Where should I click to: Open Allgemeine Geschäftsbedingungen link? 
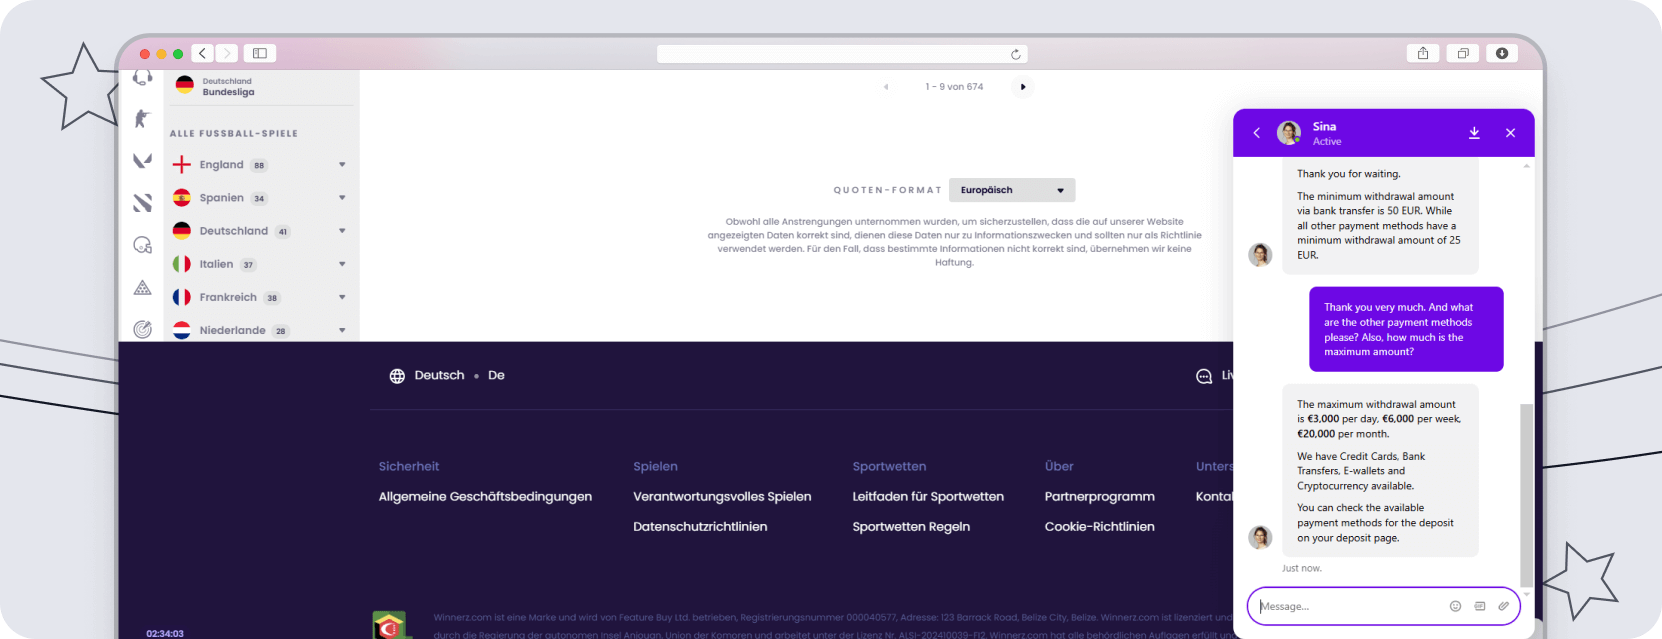click(x=485, y=497)
